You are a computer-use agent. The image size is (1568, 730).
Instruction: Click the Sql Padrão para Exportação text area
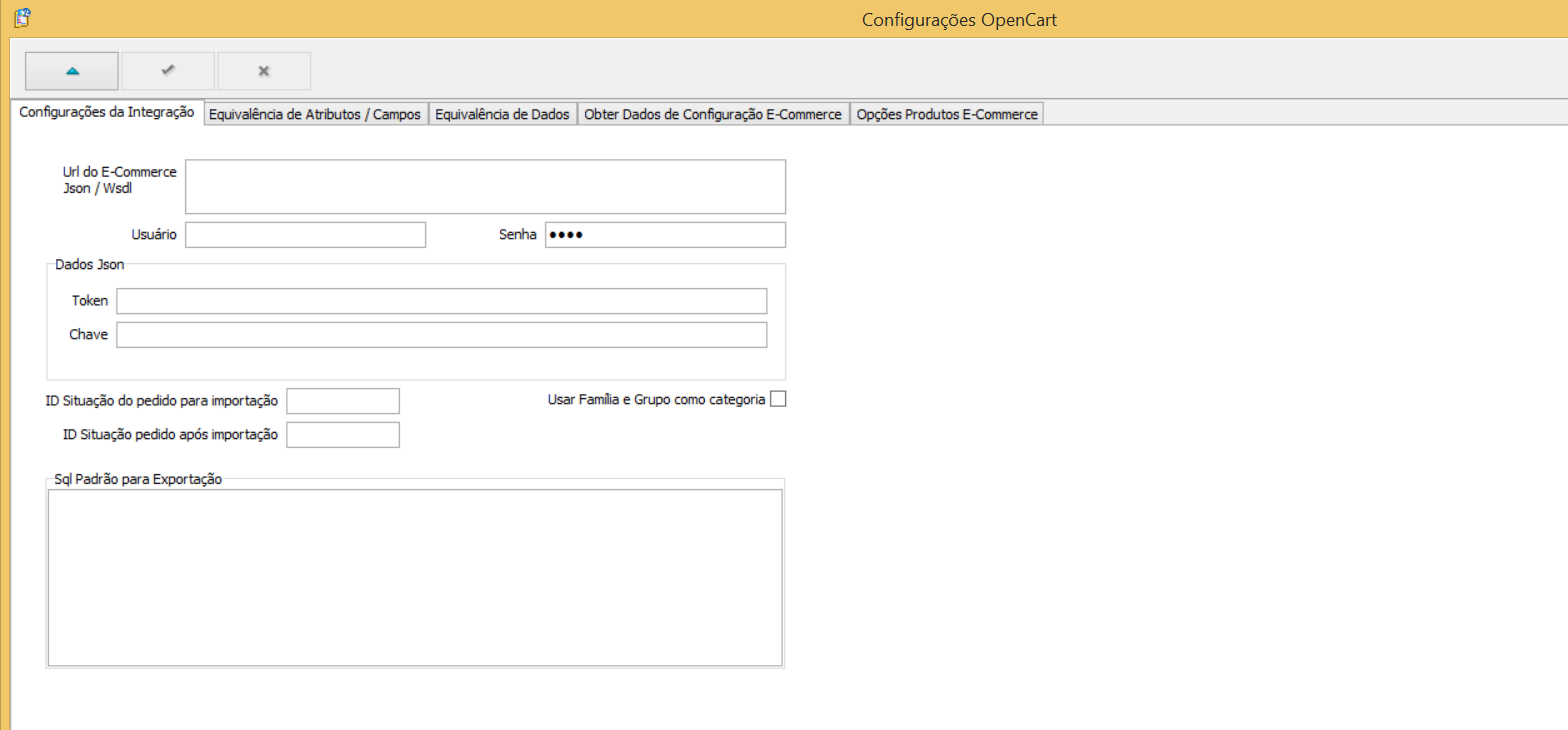point(415,577)
